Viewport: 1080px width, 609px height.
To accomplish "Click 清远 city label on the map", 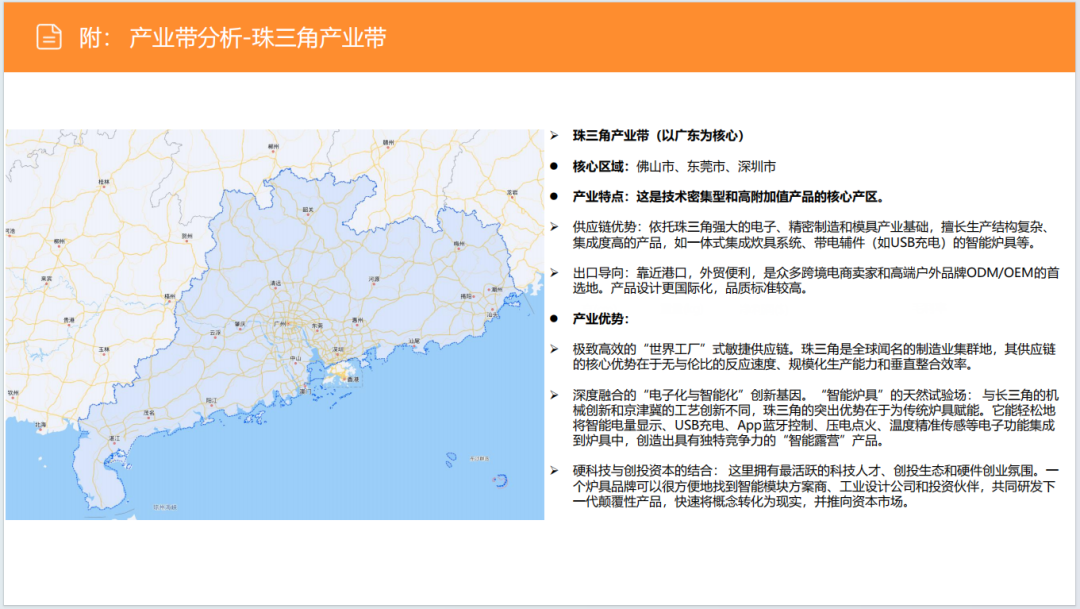I will click(276, 283).
